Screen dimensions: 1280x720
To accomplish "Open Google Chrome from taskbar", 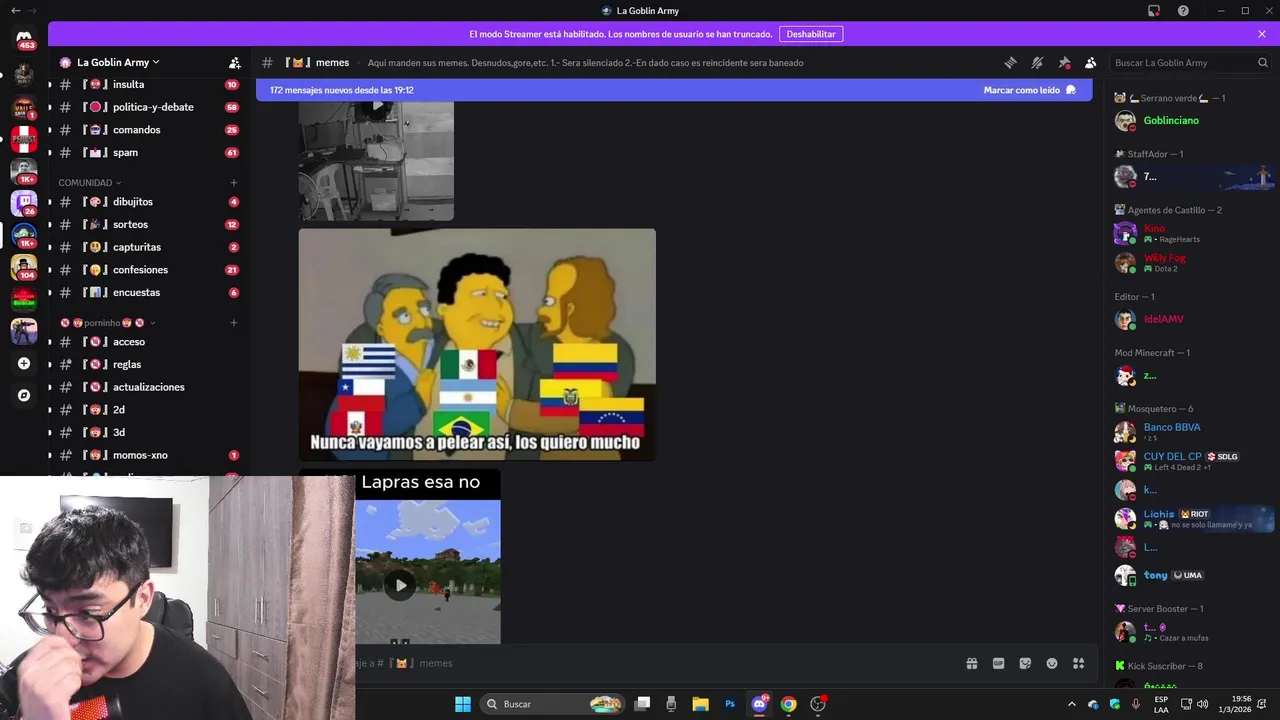I will click(788, 704).
